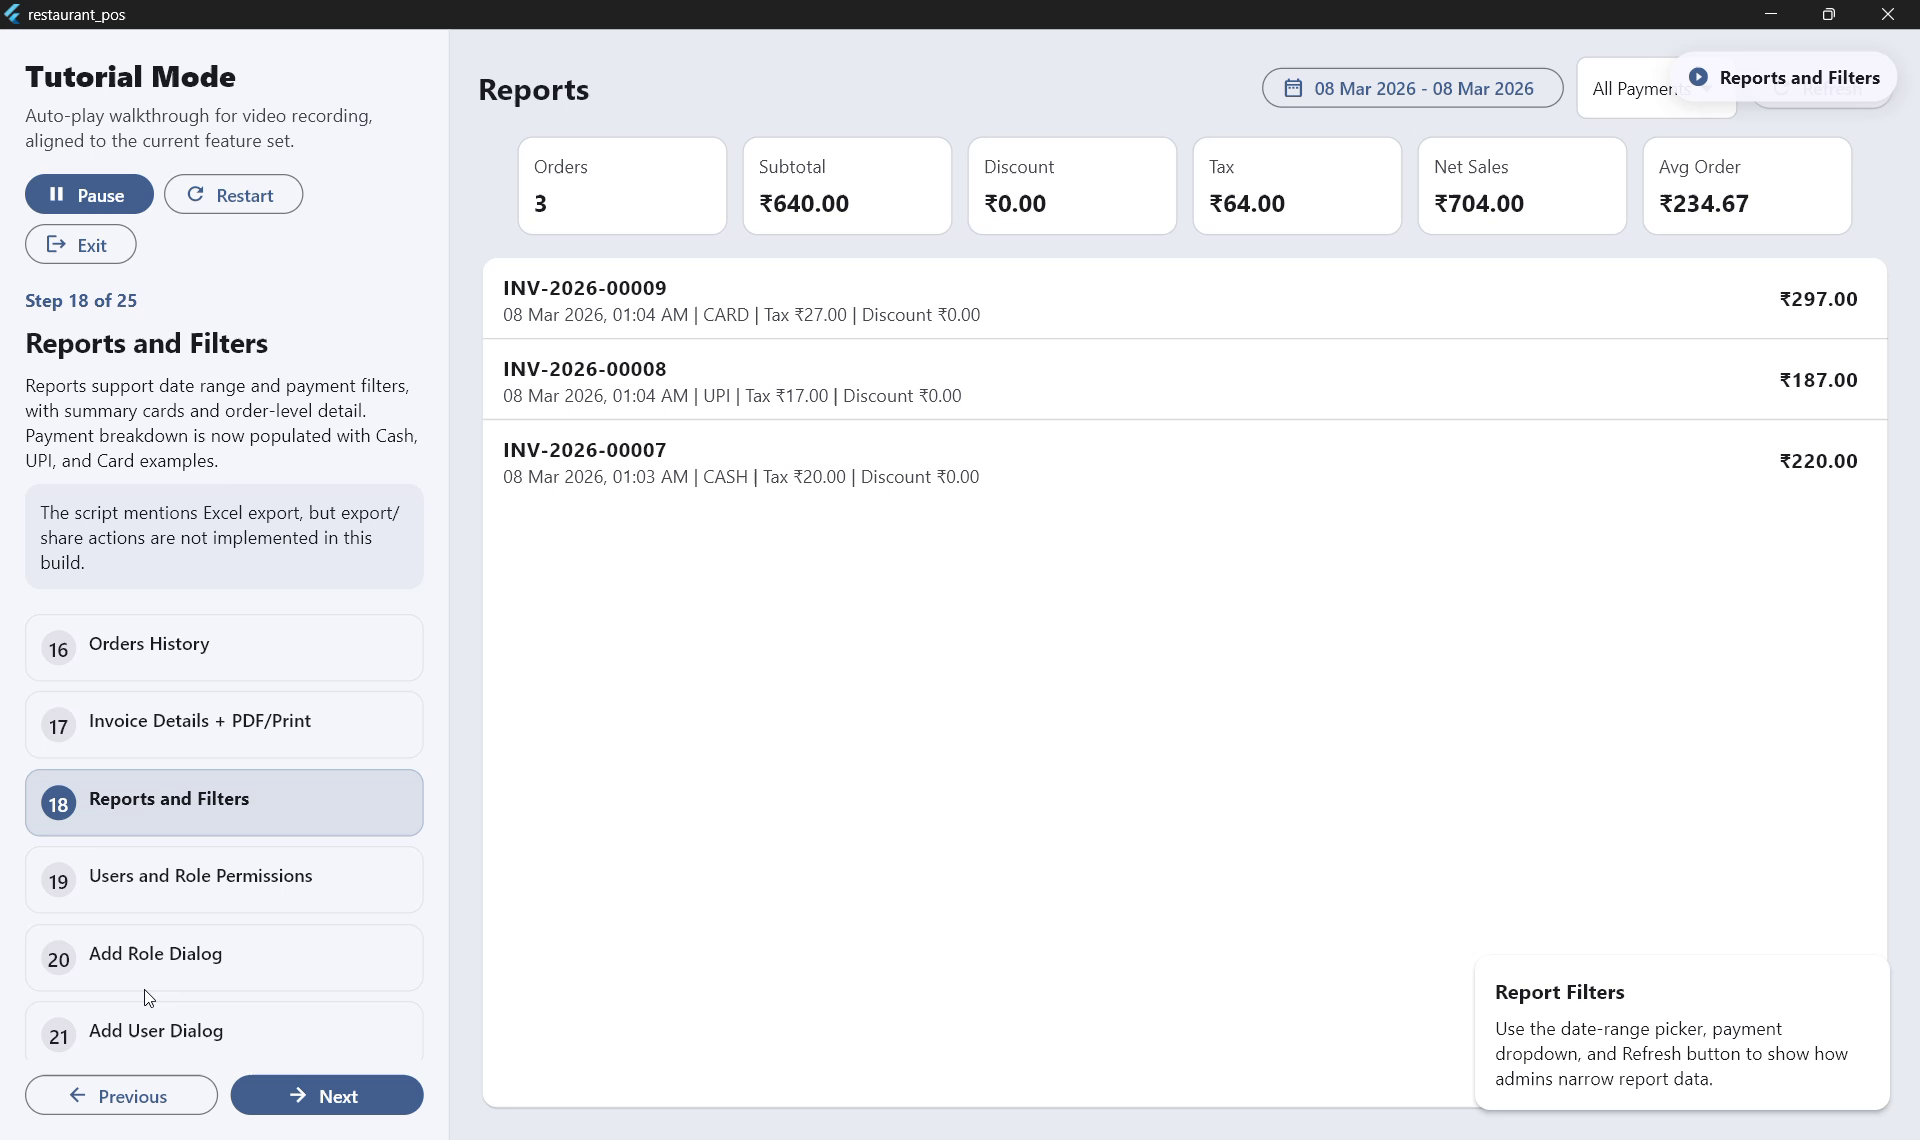Click the Restart button

point(233,194)
